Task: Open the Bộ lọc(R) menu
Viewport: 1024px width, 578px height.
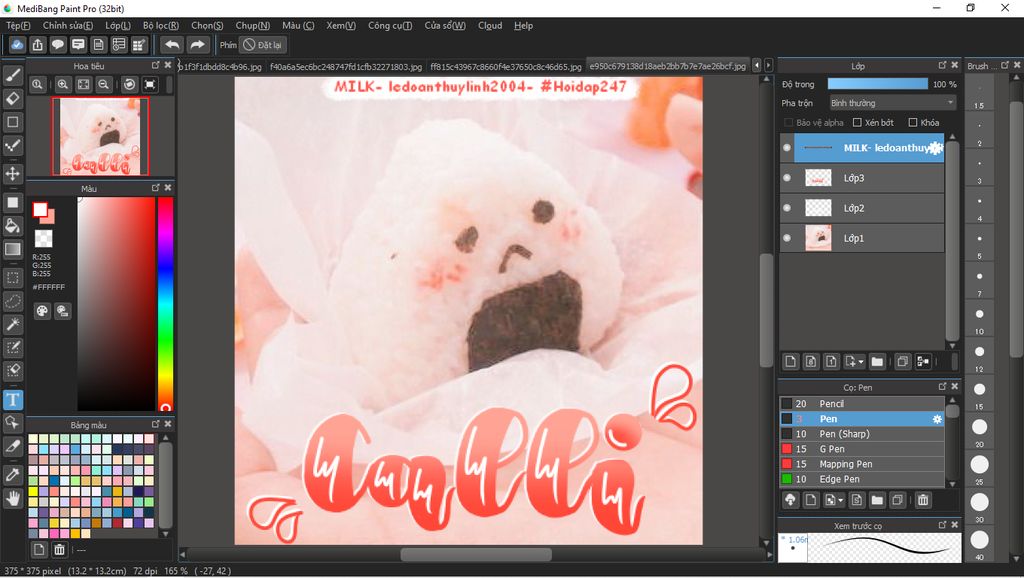Action: pos(161,25)
